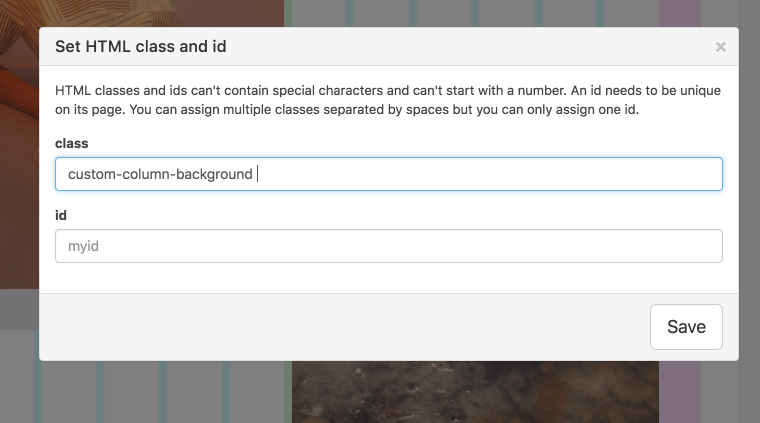Viewport: 760px width, 423px height.
Task: Click the "custom-column-background" text in class field
Action: [x=160, y=174]
